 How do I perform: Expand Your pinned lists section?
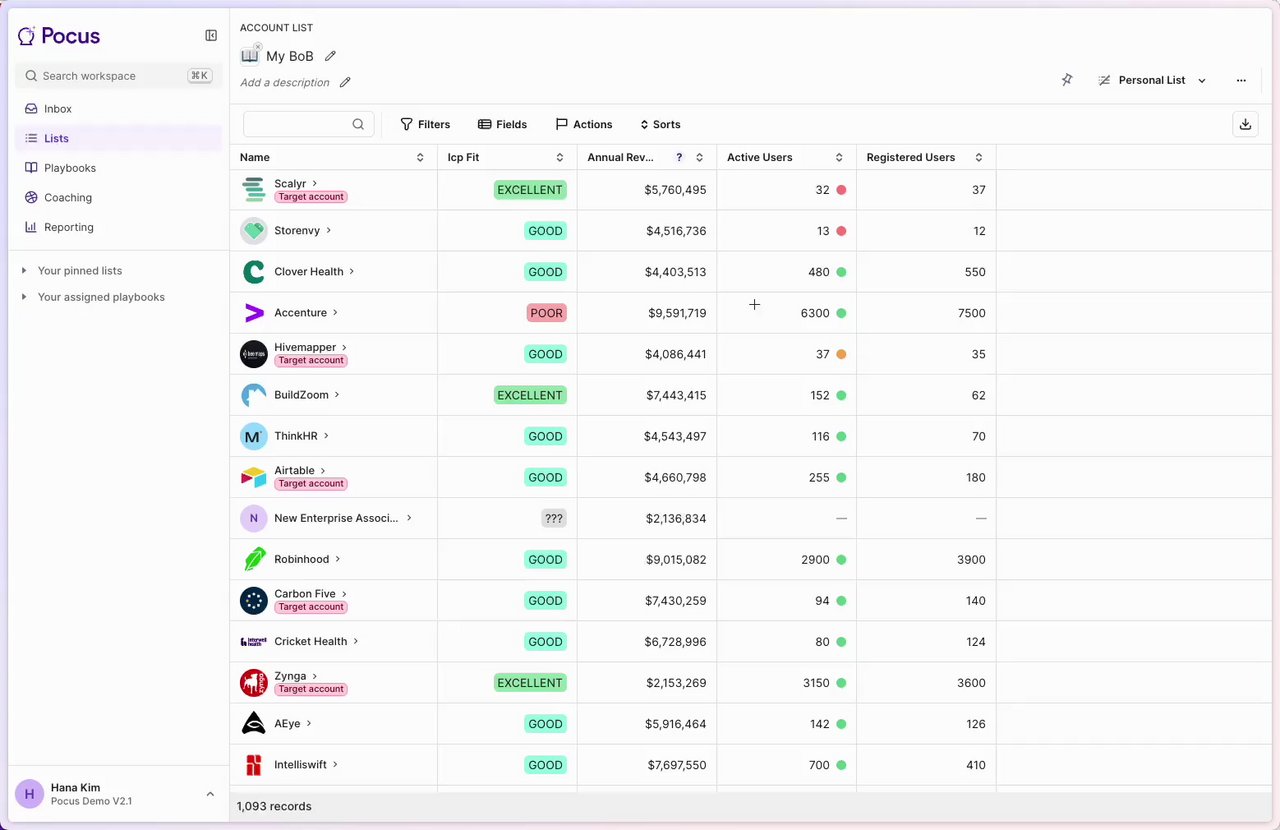coord(24,271)
